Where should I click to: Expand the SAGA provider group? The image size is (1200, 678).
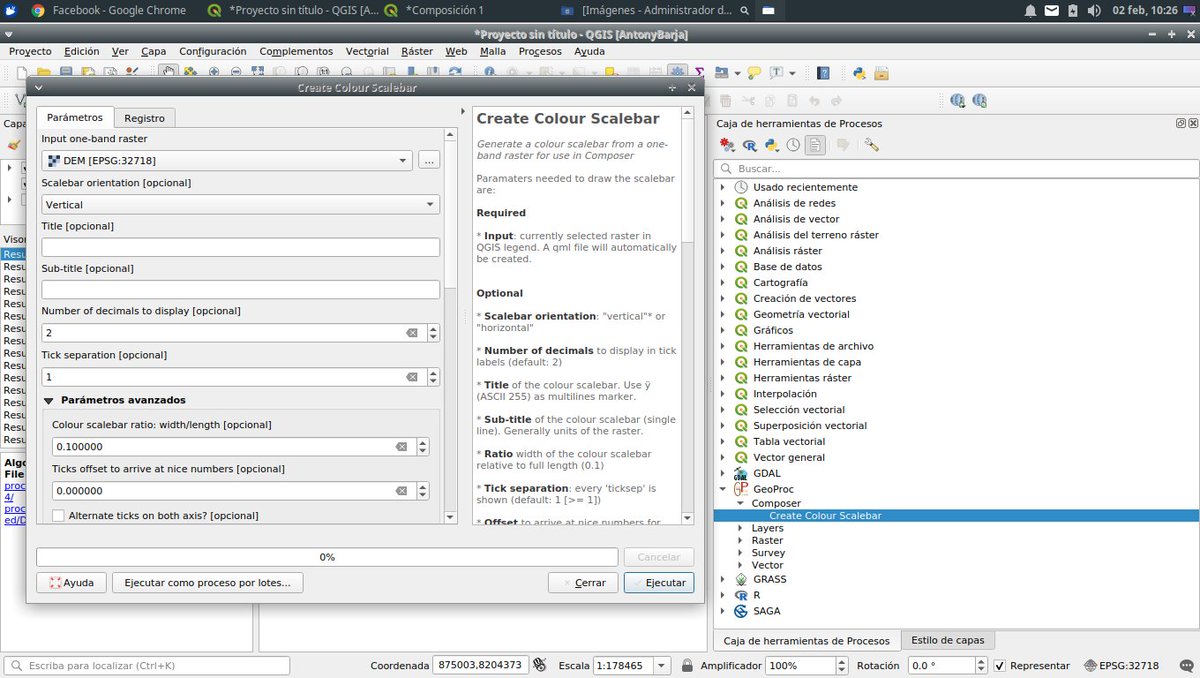pos(723,611)
